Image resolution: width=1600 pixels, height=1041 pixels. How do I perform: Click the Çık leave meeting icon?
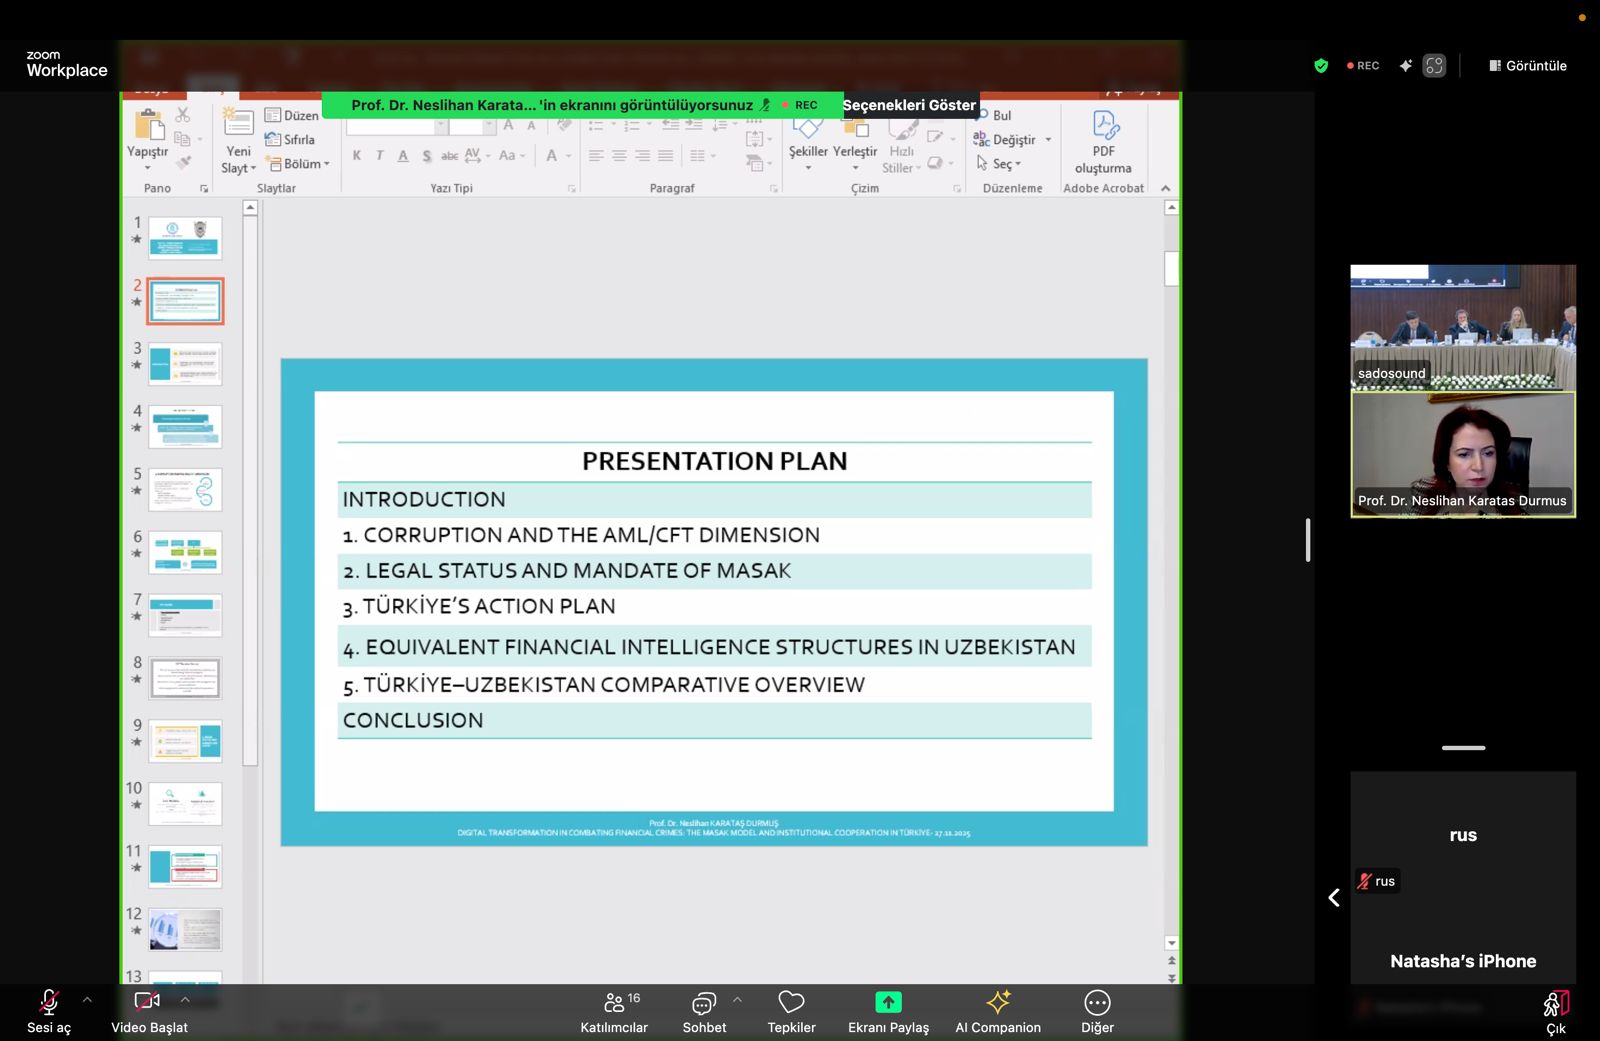coord(1556,1004)
